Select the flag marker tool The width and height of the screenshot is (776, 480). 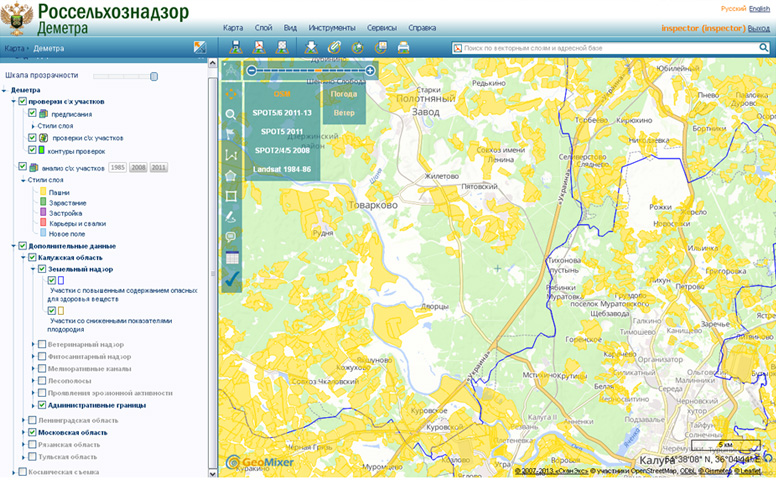(x=231, y=135)
